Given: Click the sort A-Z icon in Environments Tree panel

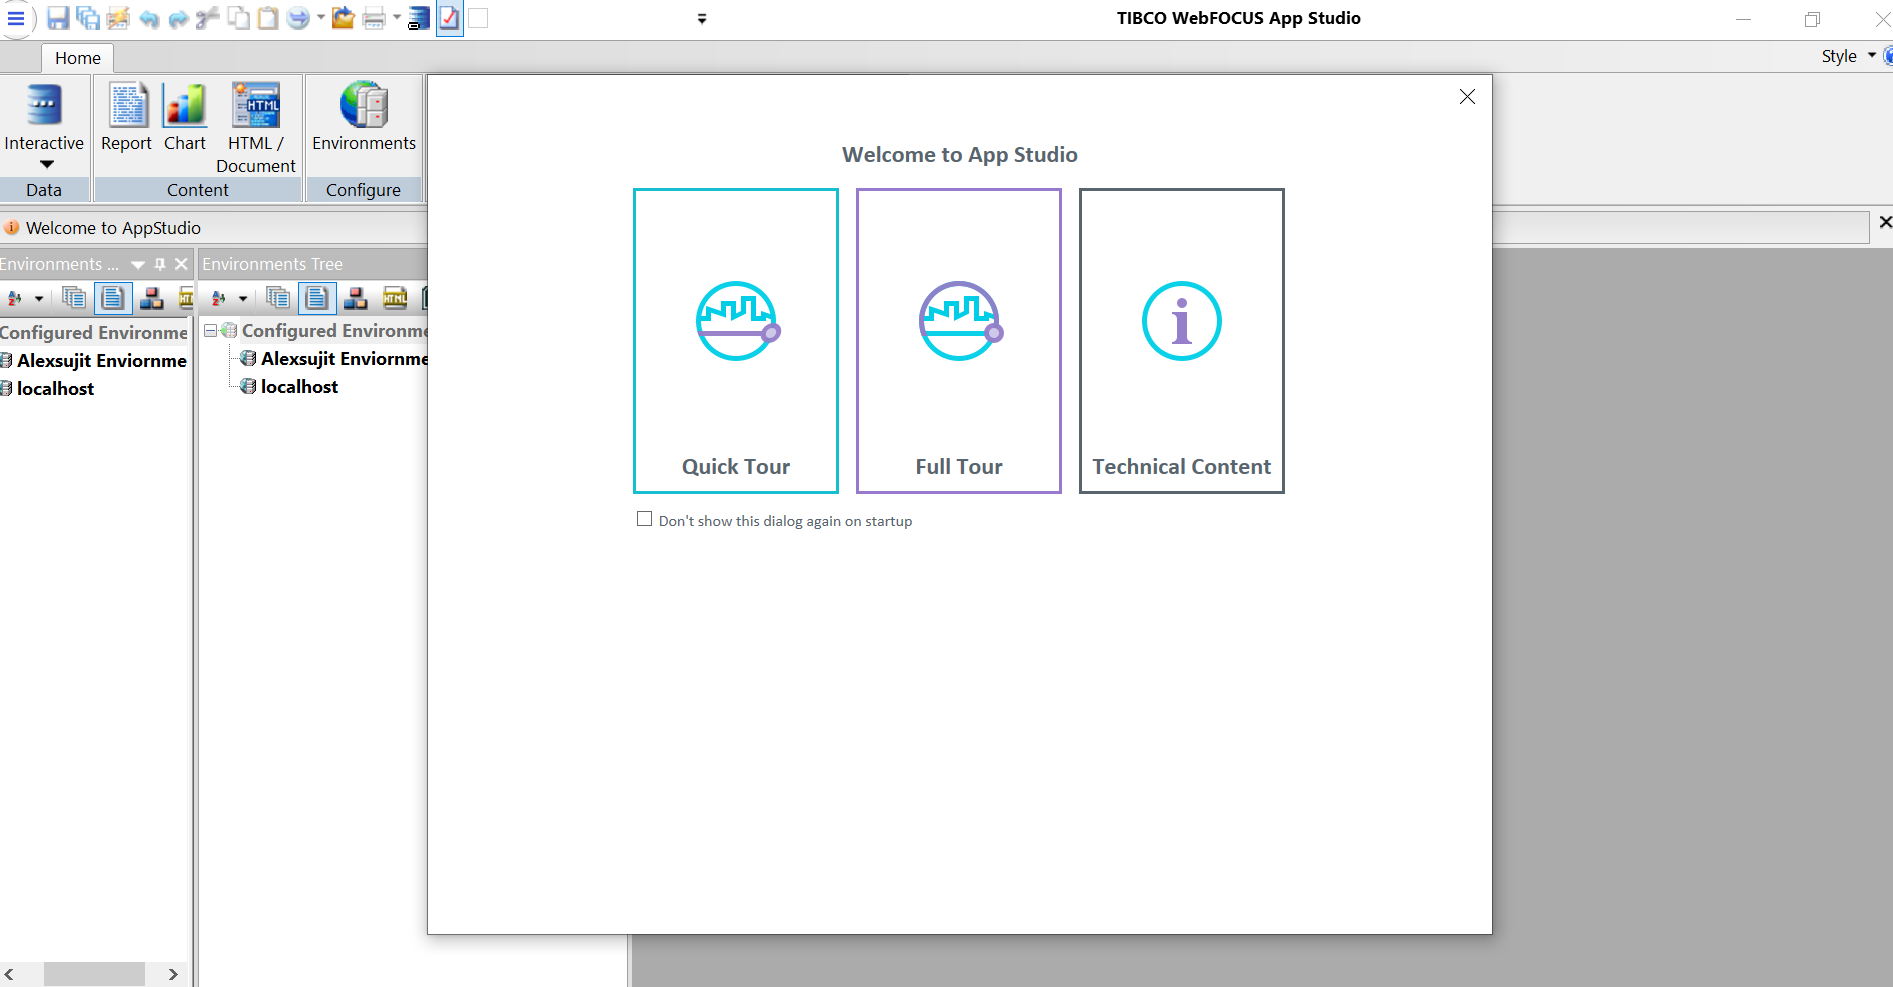Looking at the screenshot, I should point(220,298).
